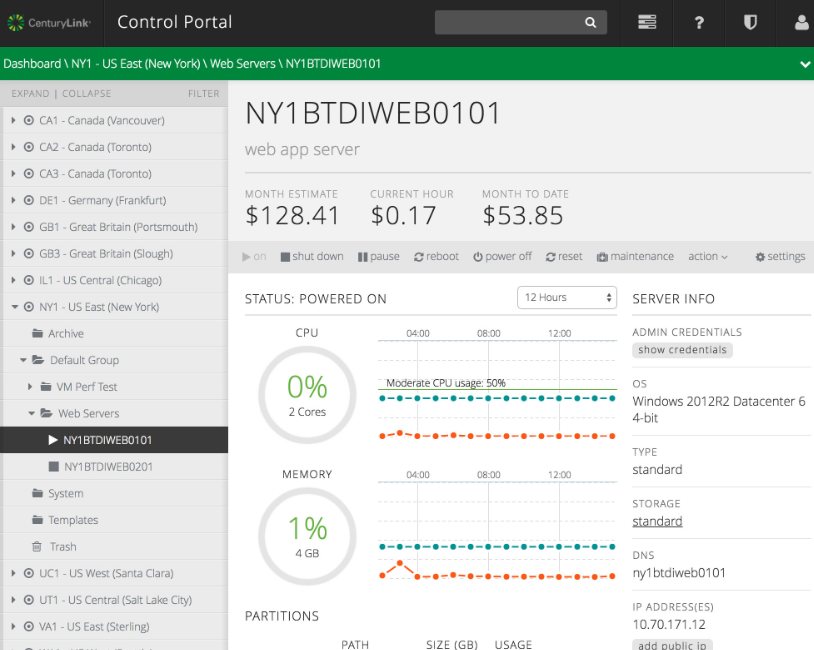
Task: Click the Dashboard breadcrumb link
Action: (32, 64)
